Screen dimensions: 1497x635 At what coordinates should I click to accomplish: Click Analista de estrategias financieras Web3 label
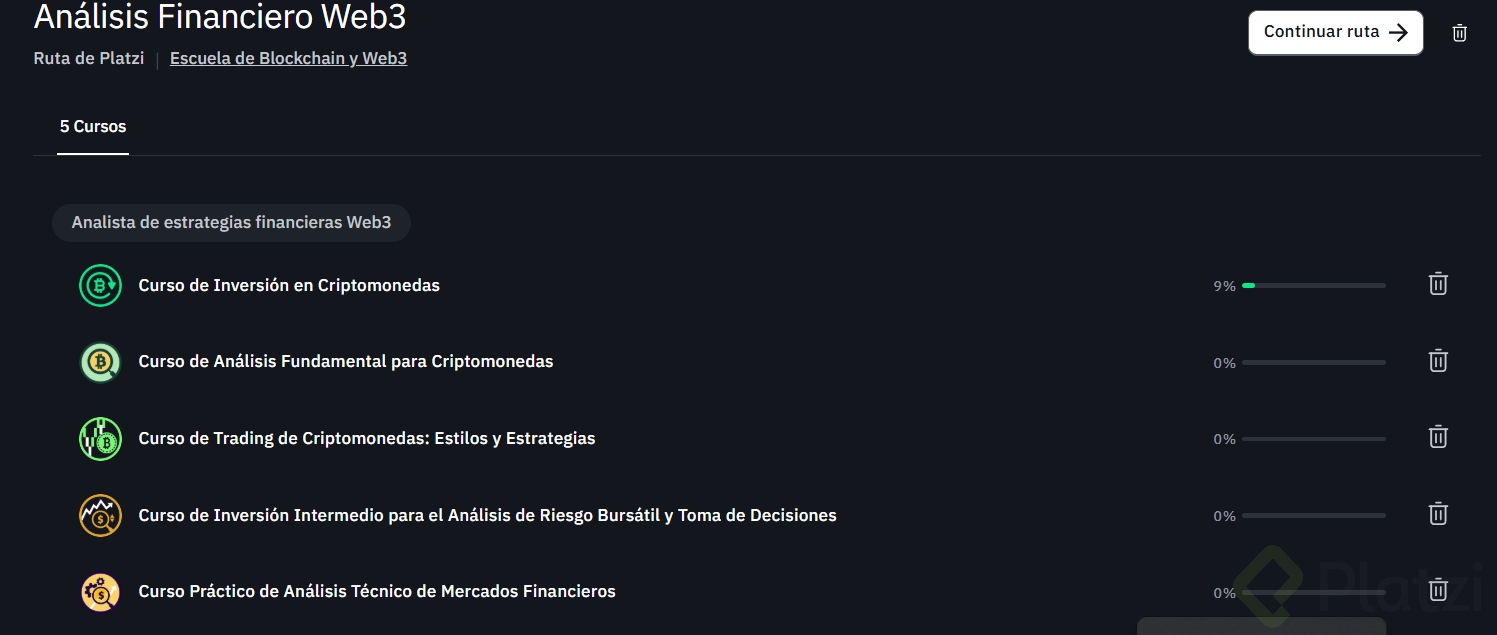point(231,222)
